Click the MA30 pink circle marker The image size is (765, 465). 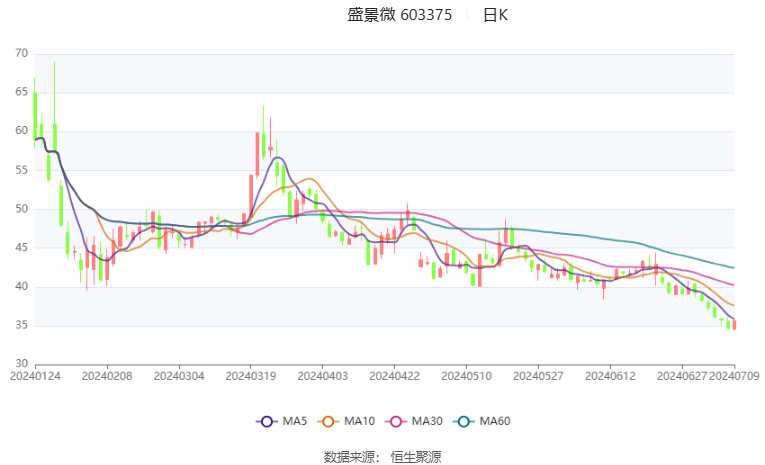[x=396, y=422]
